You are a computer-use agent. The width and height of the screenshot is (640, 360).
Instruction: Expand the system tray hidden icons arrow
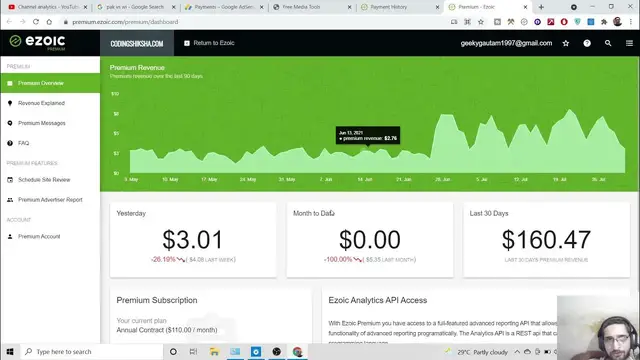pyautogui.click(x=517, y=352)
